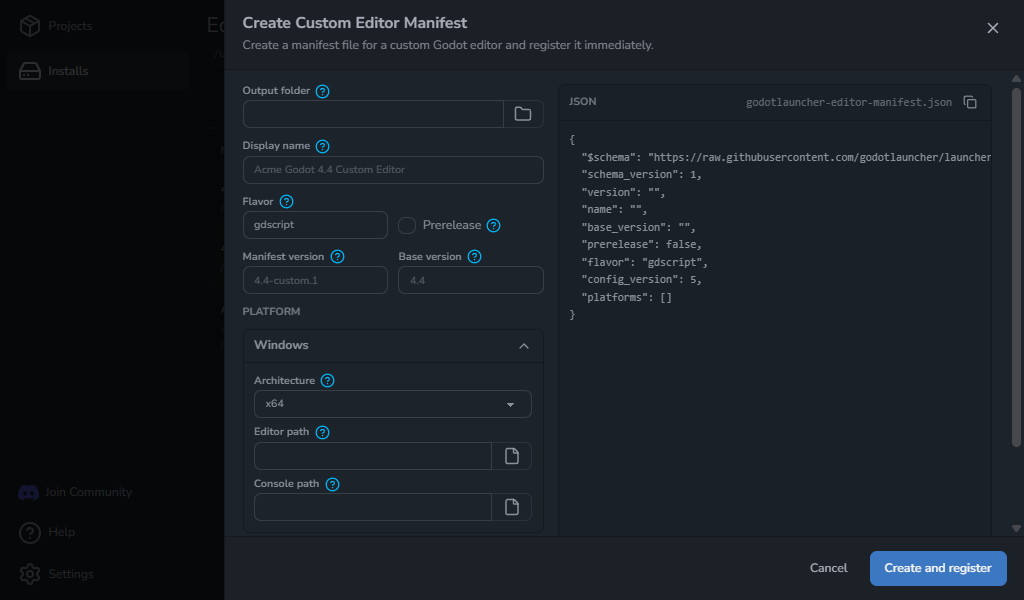
Task: Click the PLATFORM section heading
Action: click(x=271, y=312)
